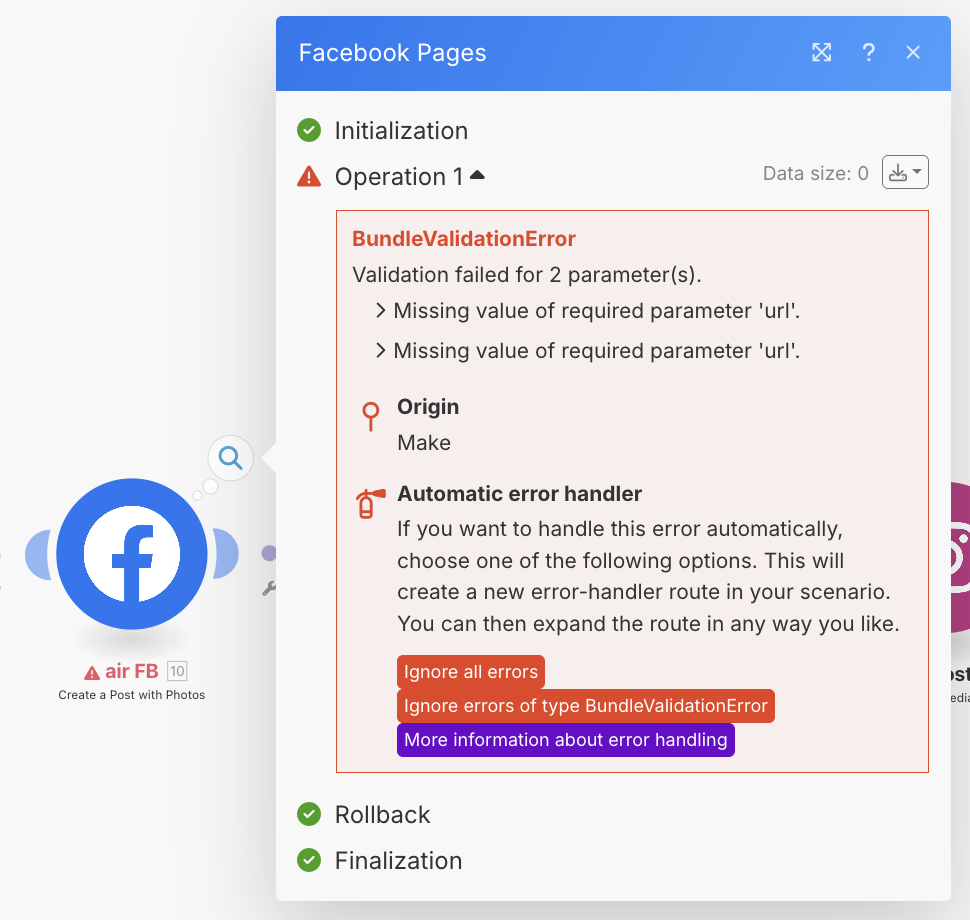Close the Facebook Pages panel

coord(913,53)
